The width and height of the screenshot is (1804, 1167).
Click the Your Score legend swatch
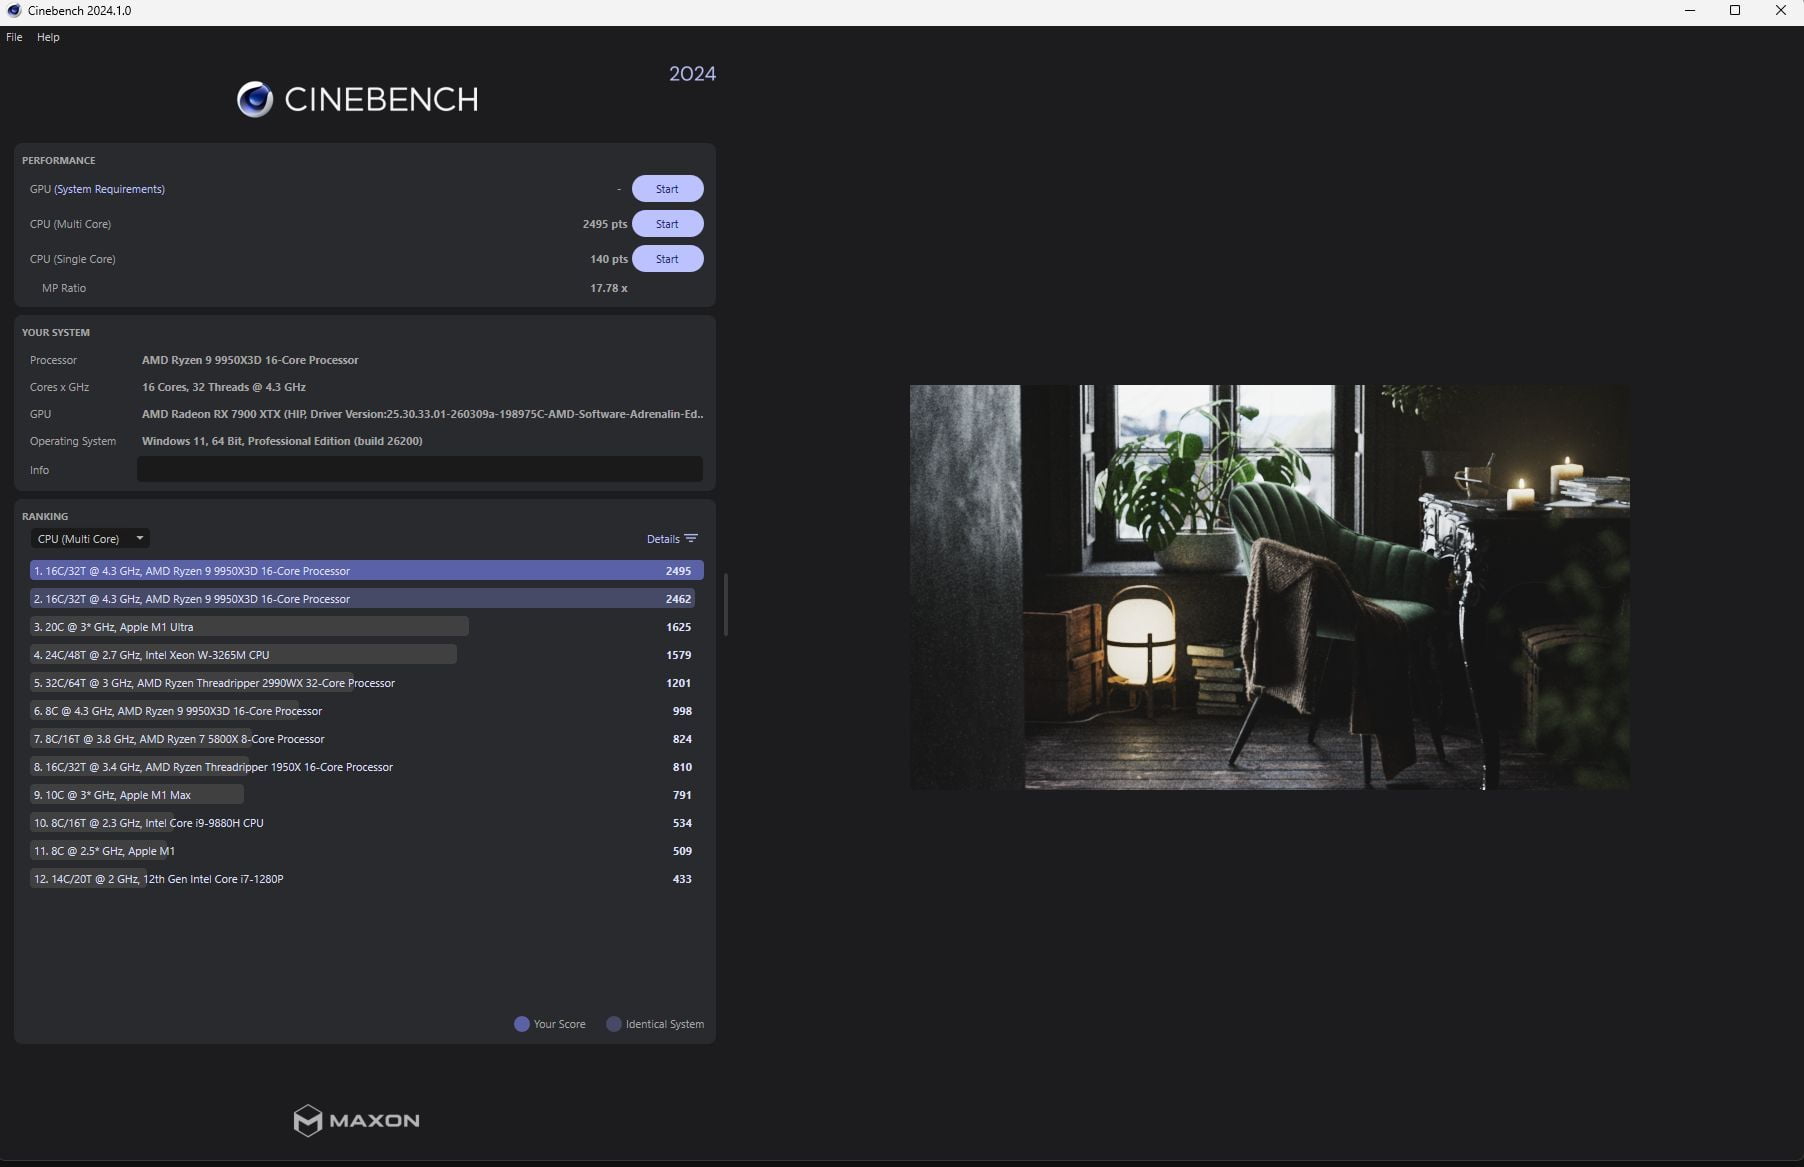click(x=521, y=1024)
